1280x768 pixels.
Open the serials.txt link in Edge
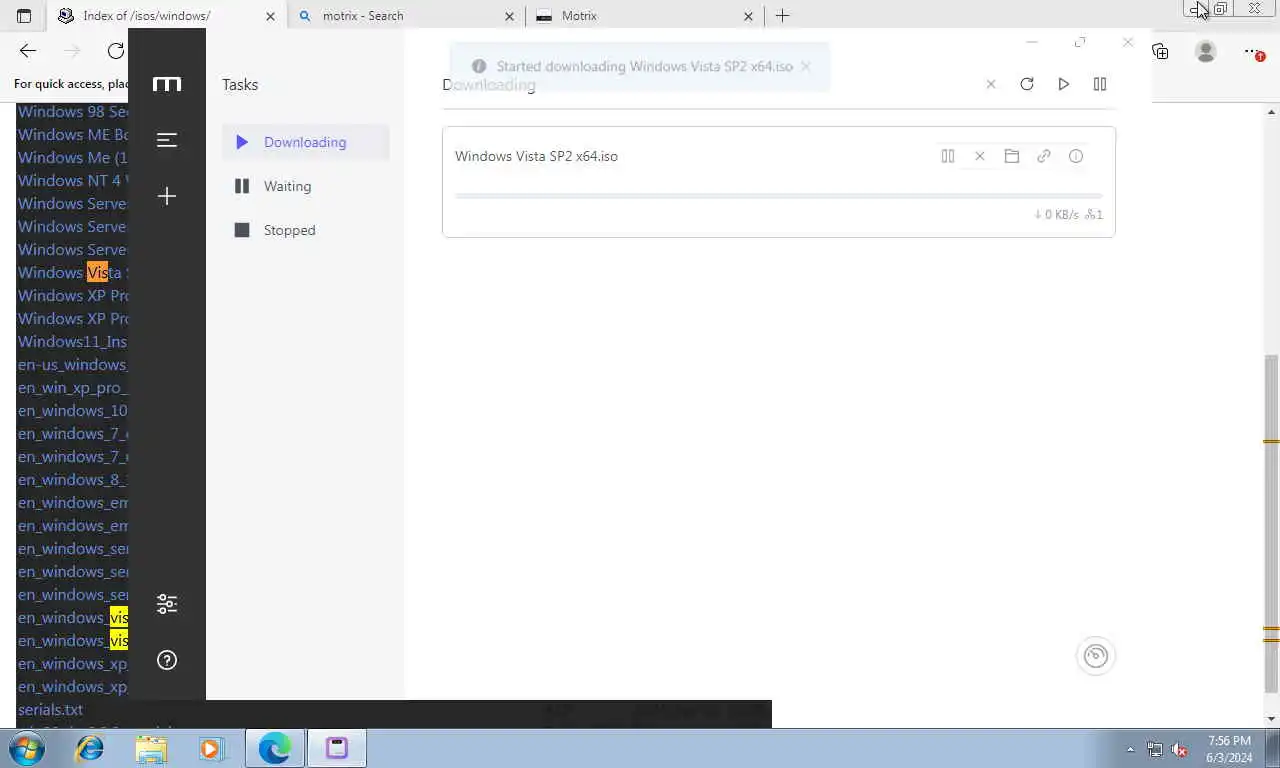coord(50,709)
